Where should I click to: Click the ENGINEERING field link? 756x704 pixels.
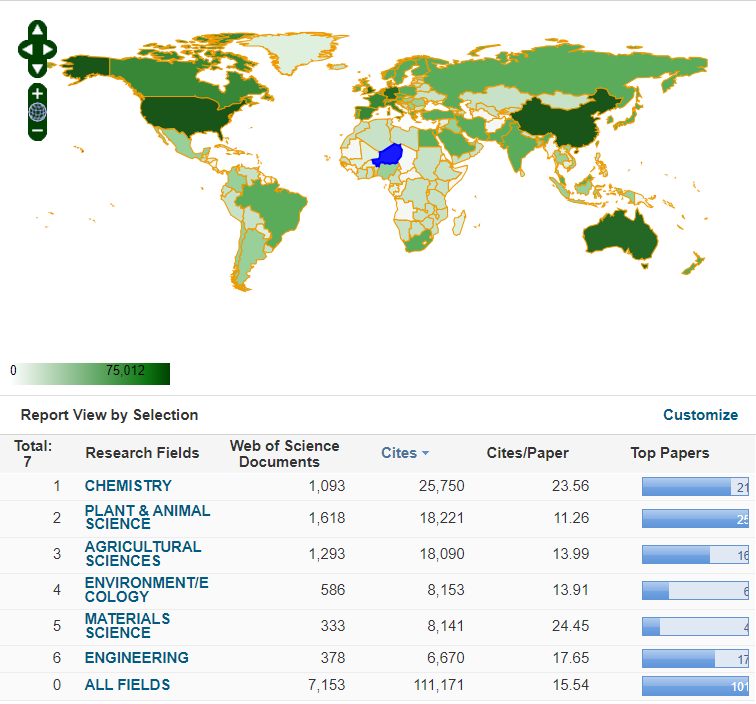point(136,658)
